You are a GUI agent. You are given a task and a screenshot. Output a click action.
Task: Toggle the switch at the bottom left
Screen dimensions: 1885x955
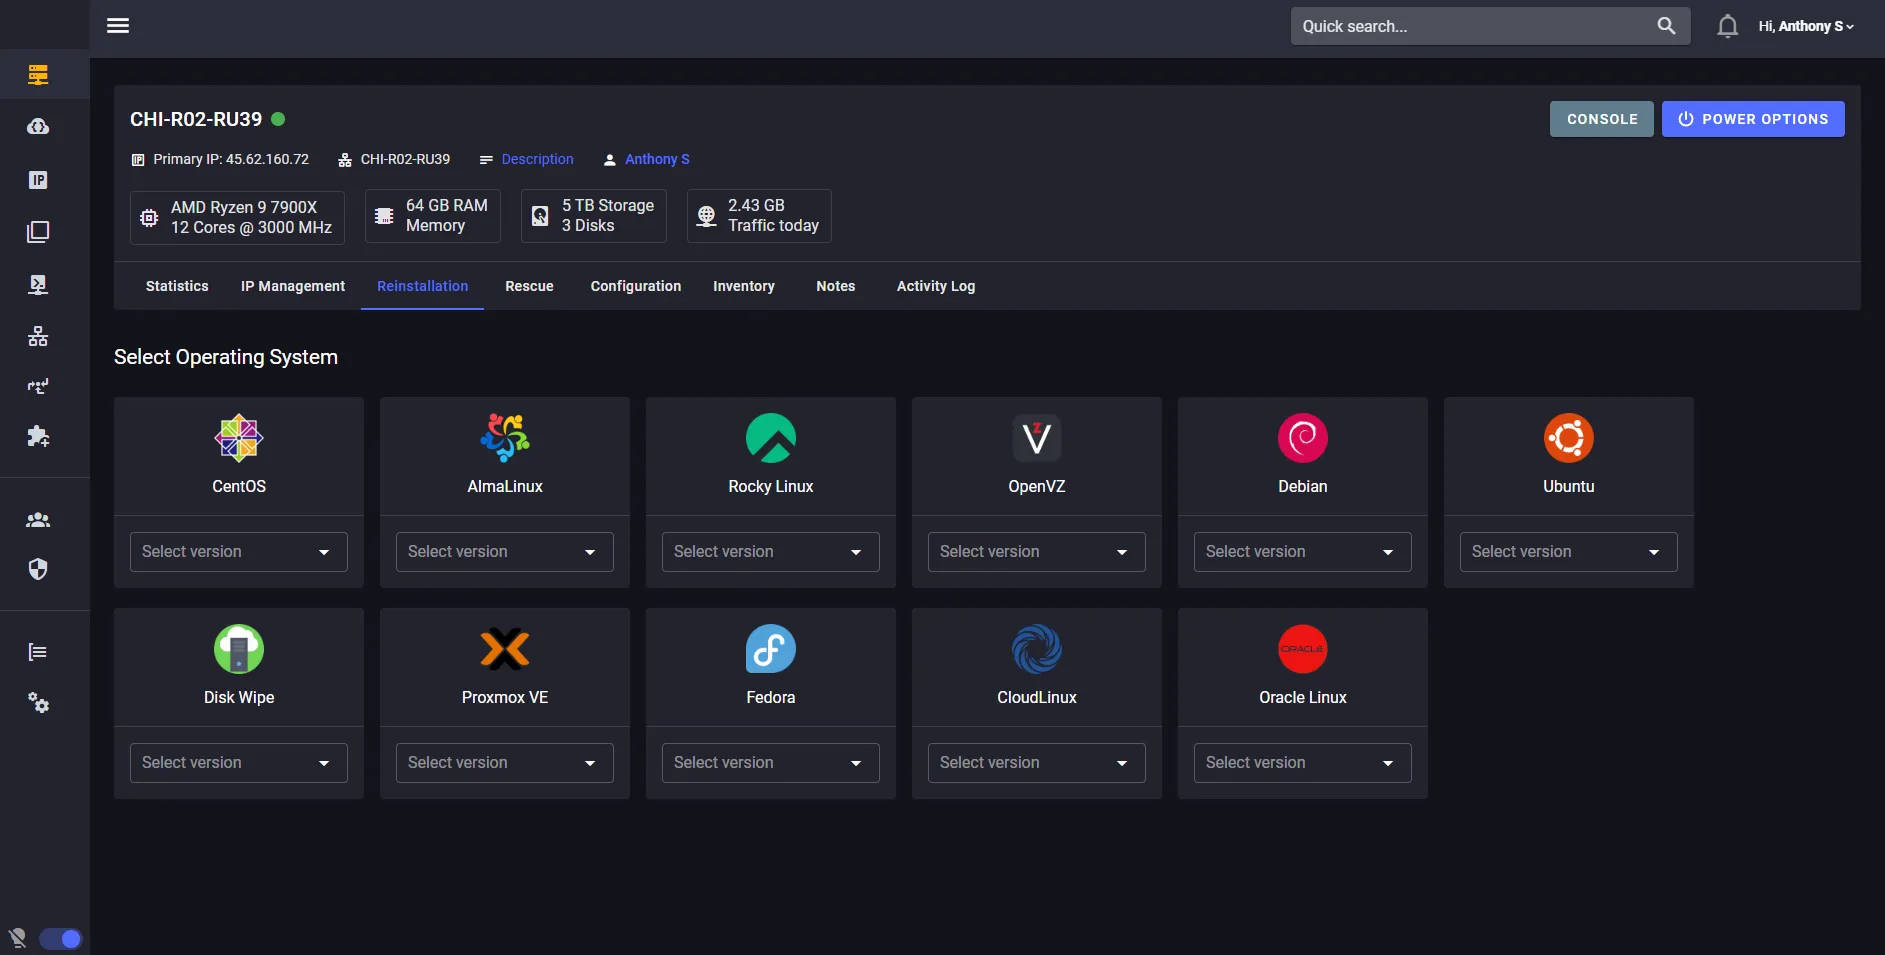coord(61,938)
